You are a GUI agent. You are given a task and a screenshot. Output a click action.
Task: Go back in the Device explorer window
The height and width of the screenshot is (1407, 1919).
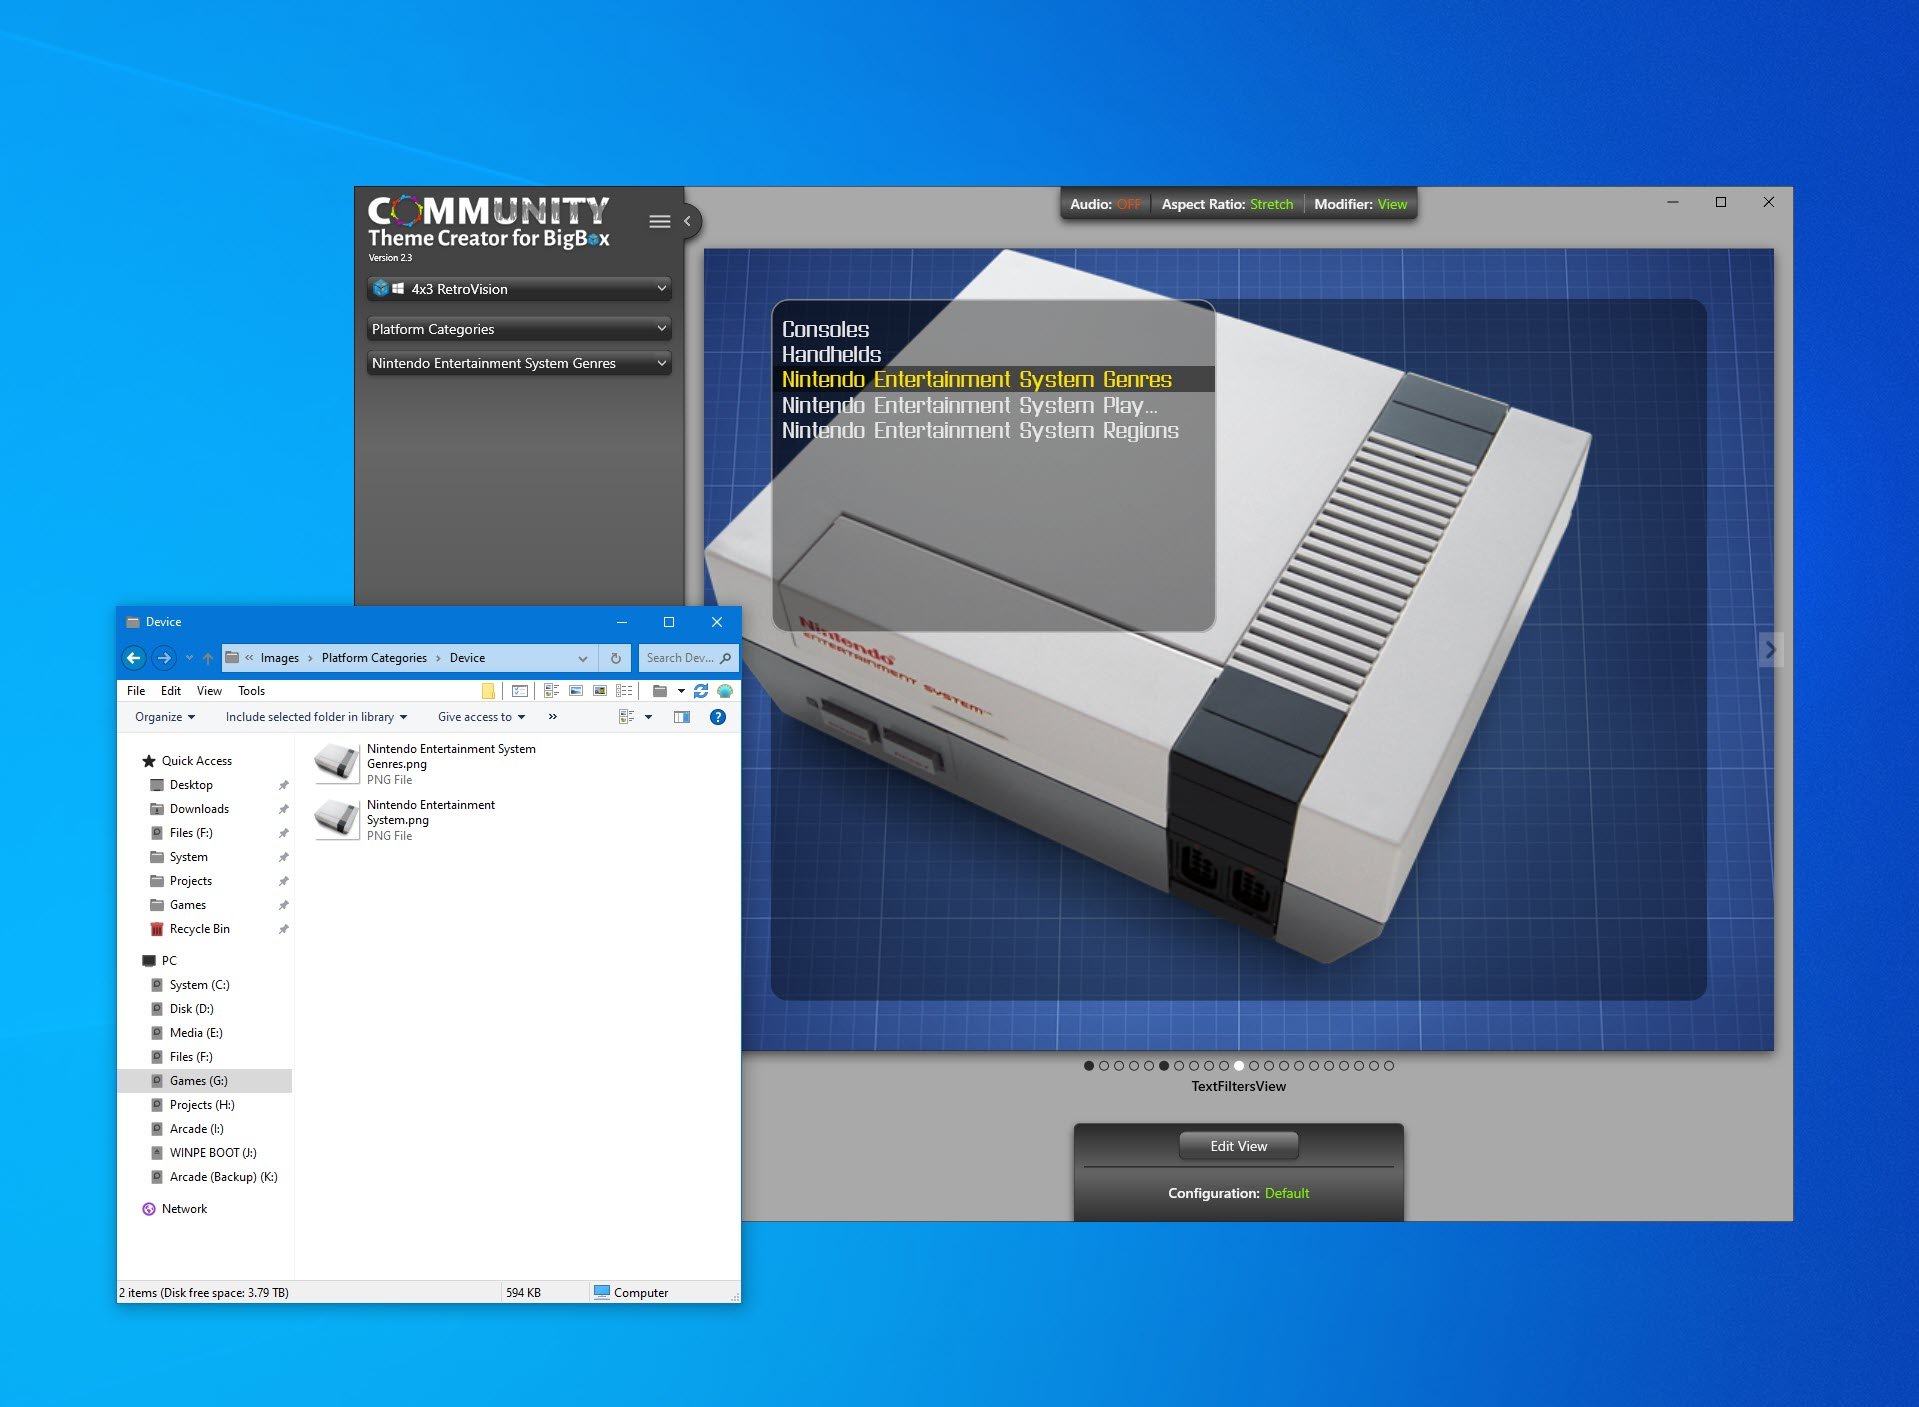coord(134,657)
